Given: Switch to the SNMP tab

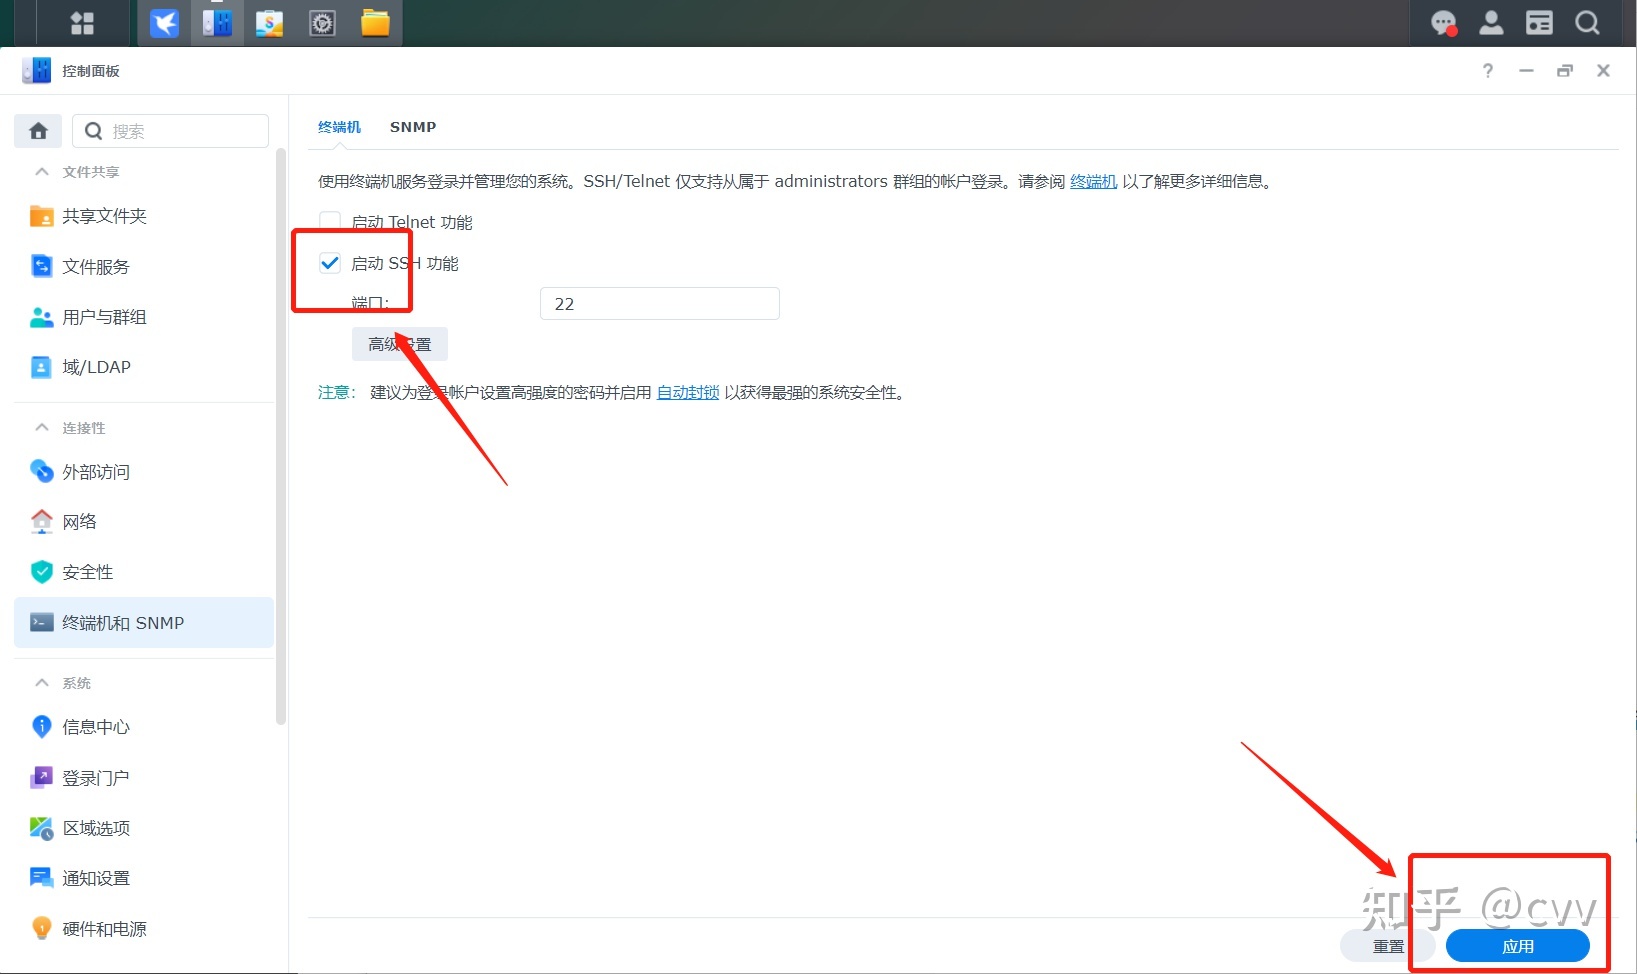Looking at the screenshot, I should click(x=413, y=127).
